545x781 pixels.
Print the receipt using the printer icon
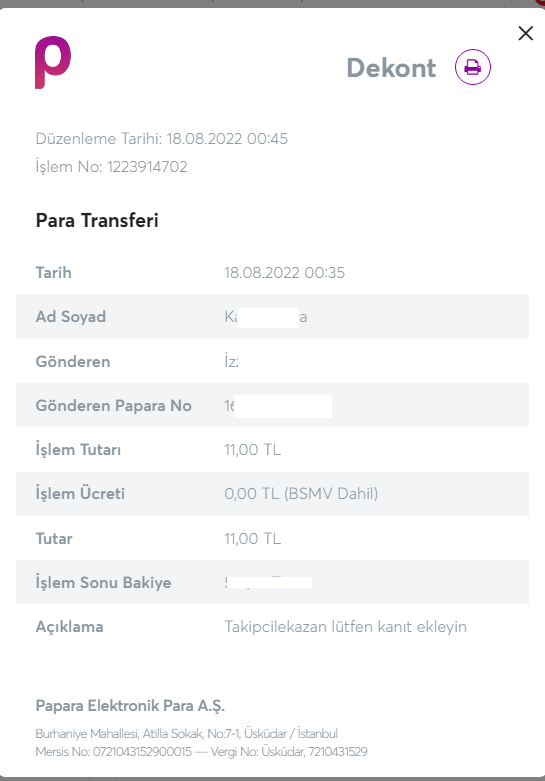click(x=472, y=67)
